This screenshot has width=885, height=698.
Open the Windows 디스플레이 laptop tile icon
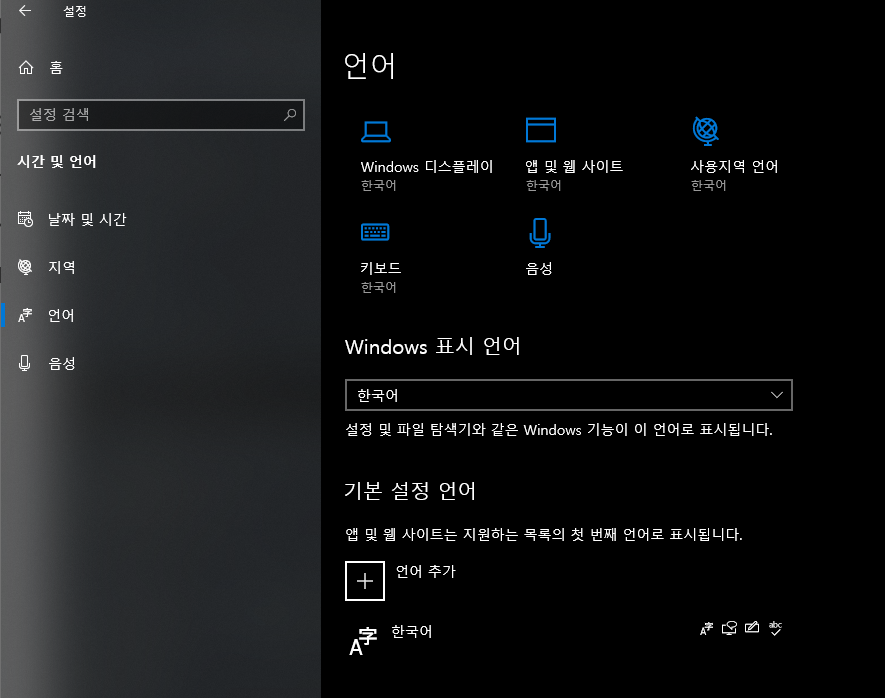tap(376, 131)
